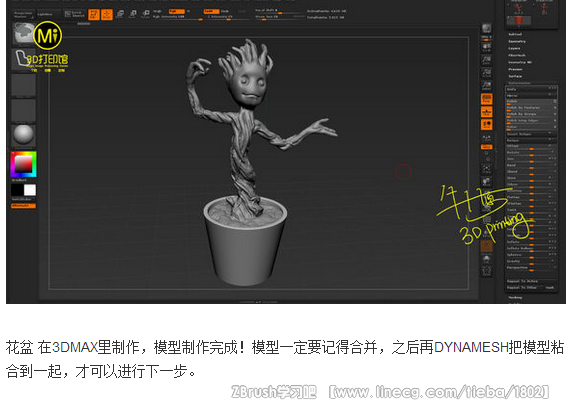Expand the Geometry HD section
The width and height of the screenshot is (586, 409).
(520, 62)
